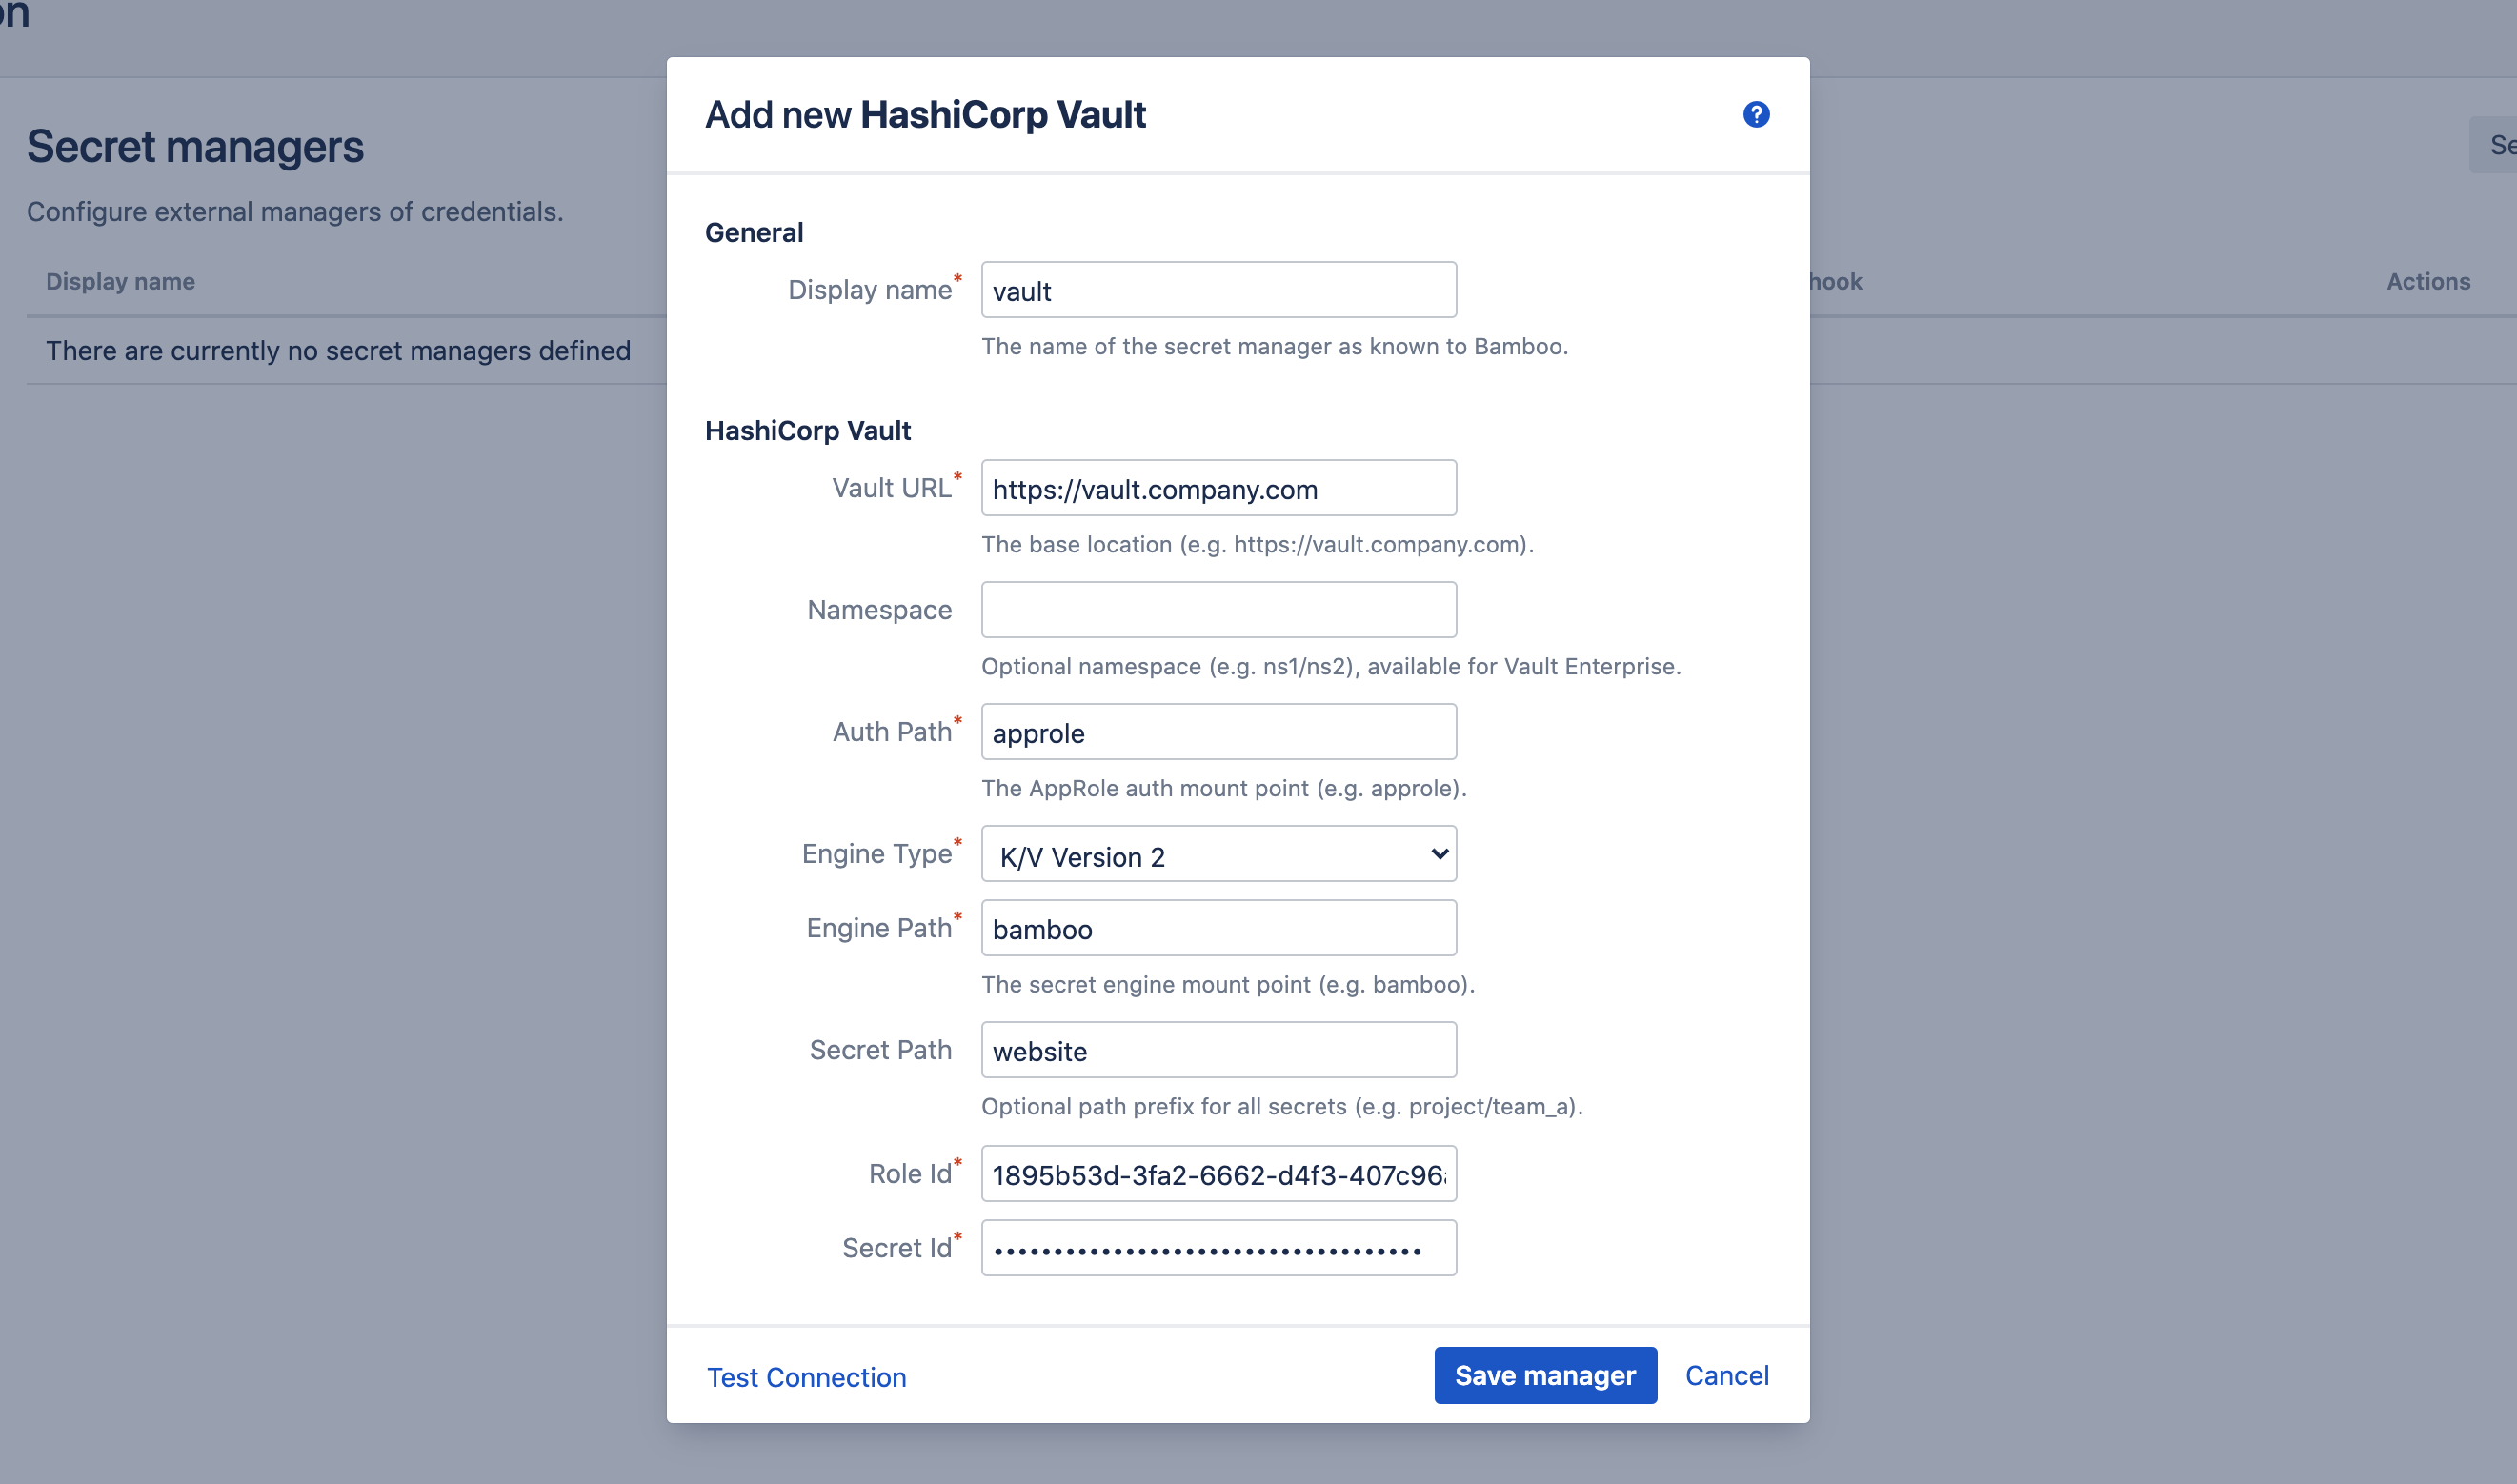Click the Role Id input field
Viewport: 2517px width, 1484px height.
[1219, 1174]
